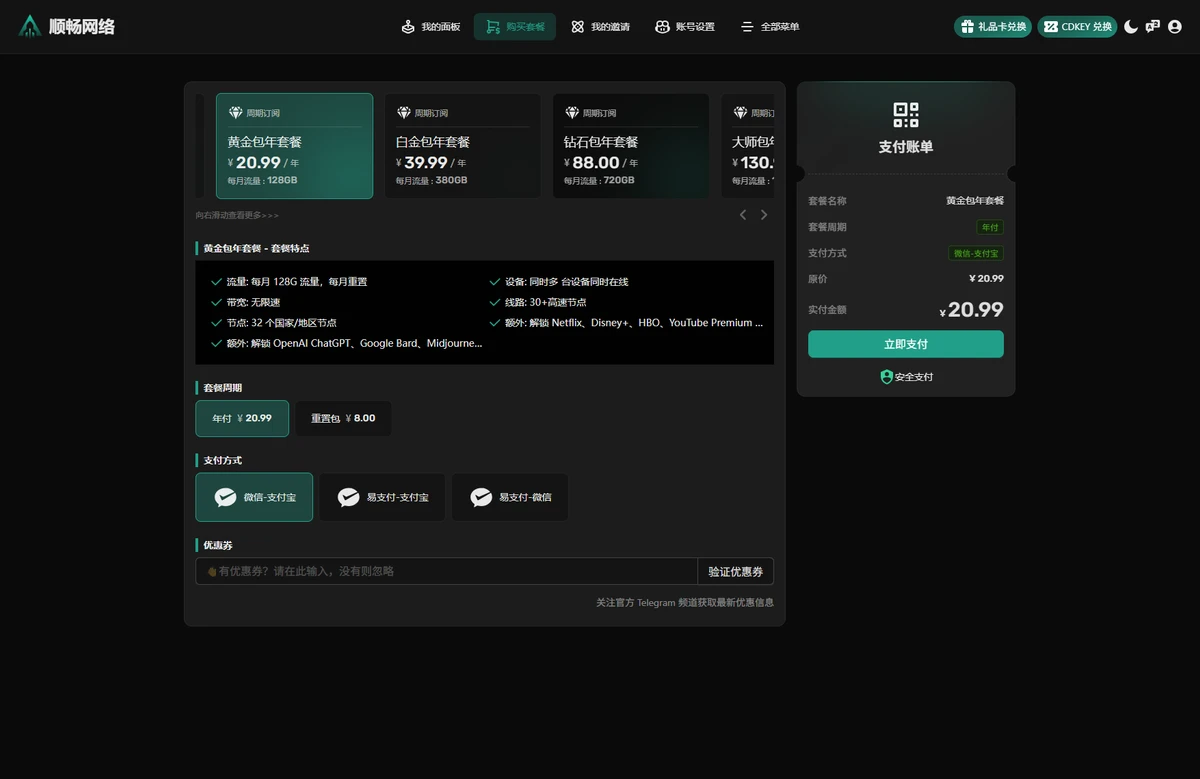Click the icon in 易支付-支付宝 option
1200x779 pixels.
[x=348, y=497]
